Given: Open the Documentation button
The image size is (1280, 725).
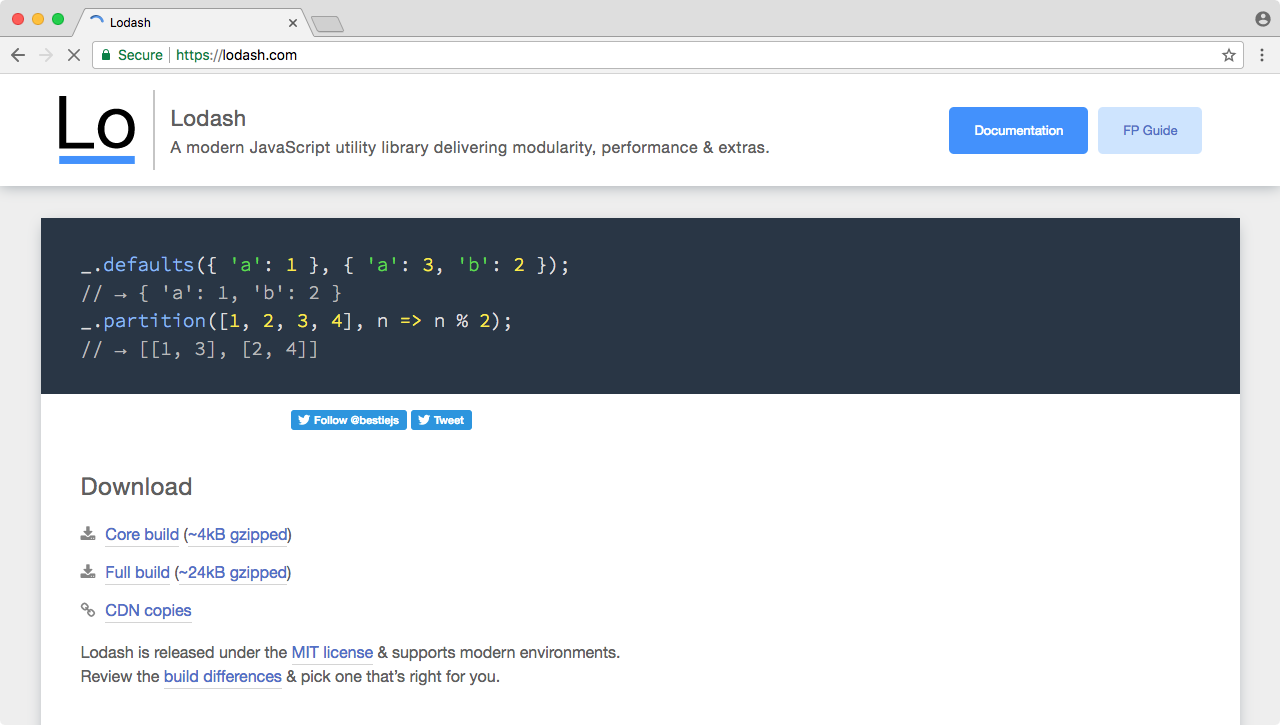Looking at the screenshot, I should coord(1018,131).
